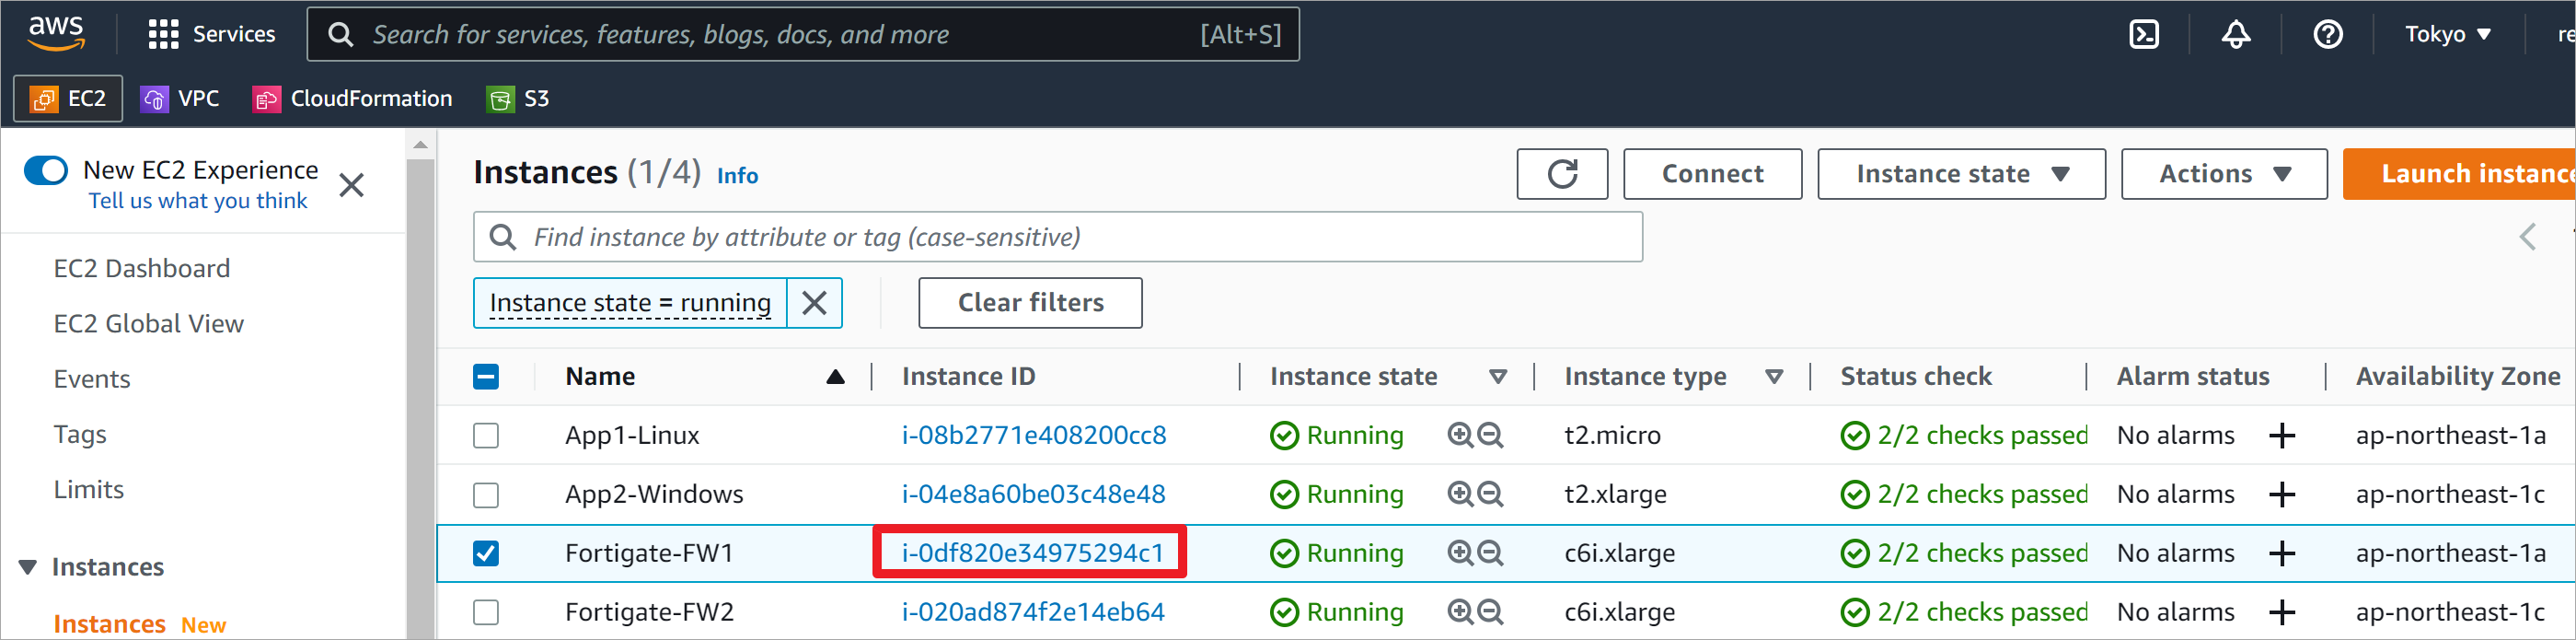Expand the Actions dropdown menu
Viewport: 2576px width, 640px height.
2223,174
